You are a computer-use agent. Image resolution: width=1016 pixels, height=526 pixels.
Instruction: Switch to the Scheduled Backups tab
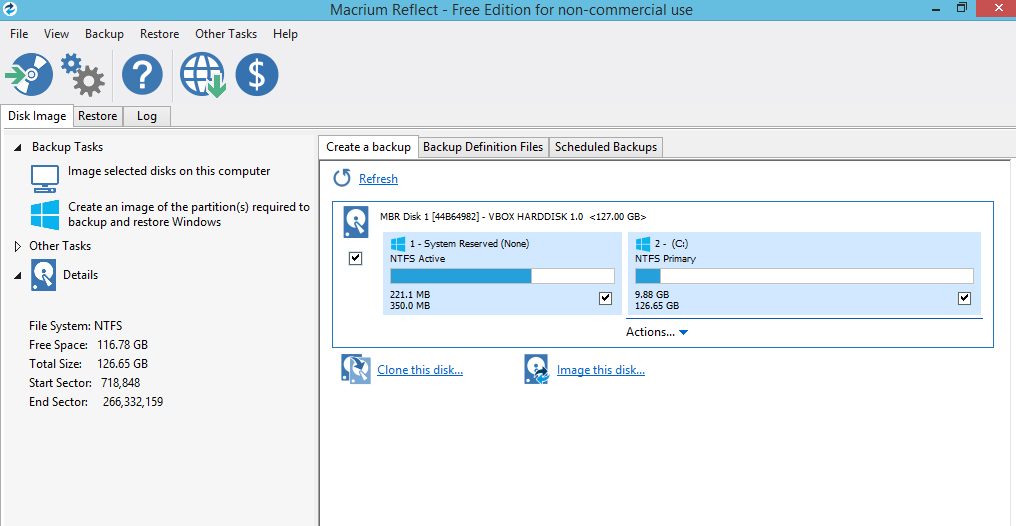(x=605, y=147)
